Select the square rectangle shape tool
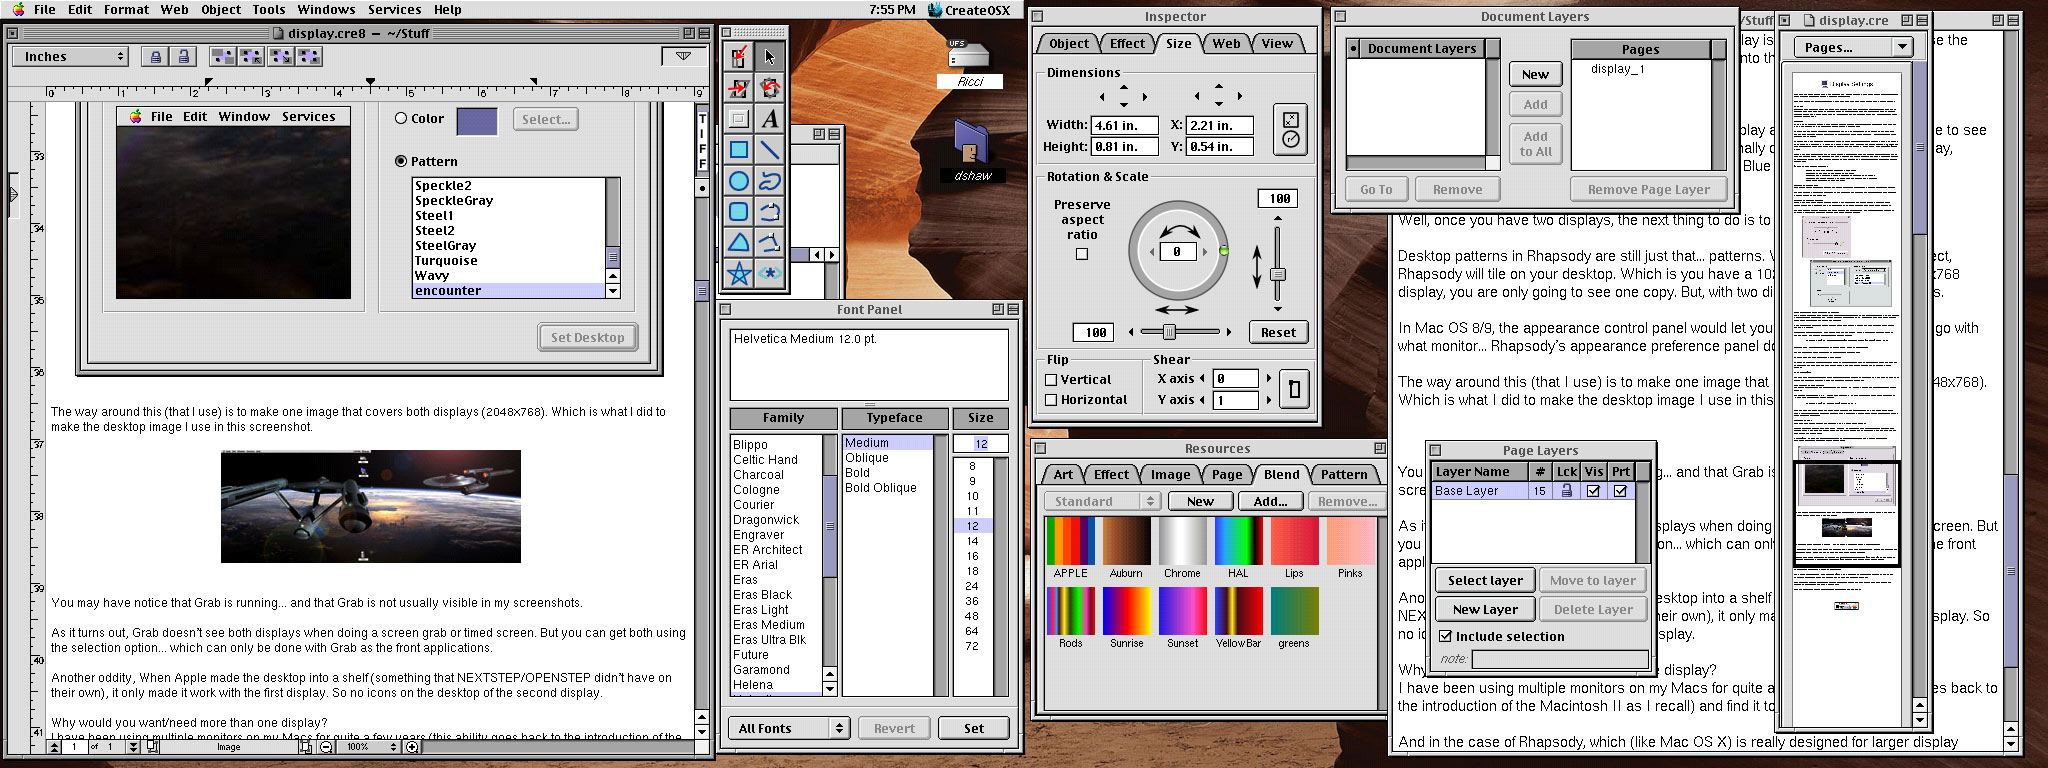The image size is (2048, 768). point(738,150)
